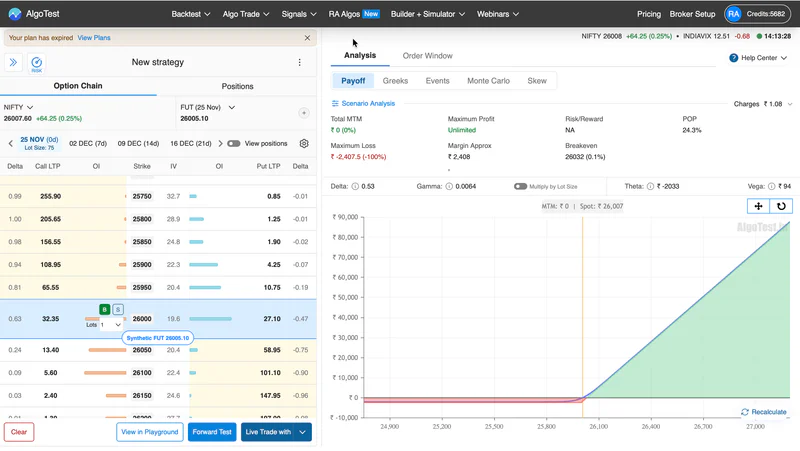The width and height of the screenshot is (800, 451).
Task: Click the option chain settings gear
Action: [304, 143]
